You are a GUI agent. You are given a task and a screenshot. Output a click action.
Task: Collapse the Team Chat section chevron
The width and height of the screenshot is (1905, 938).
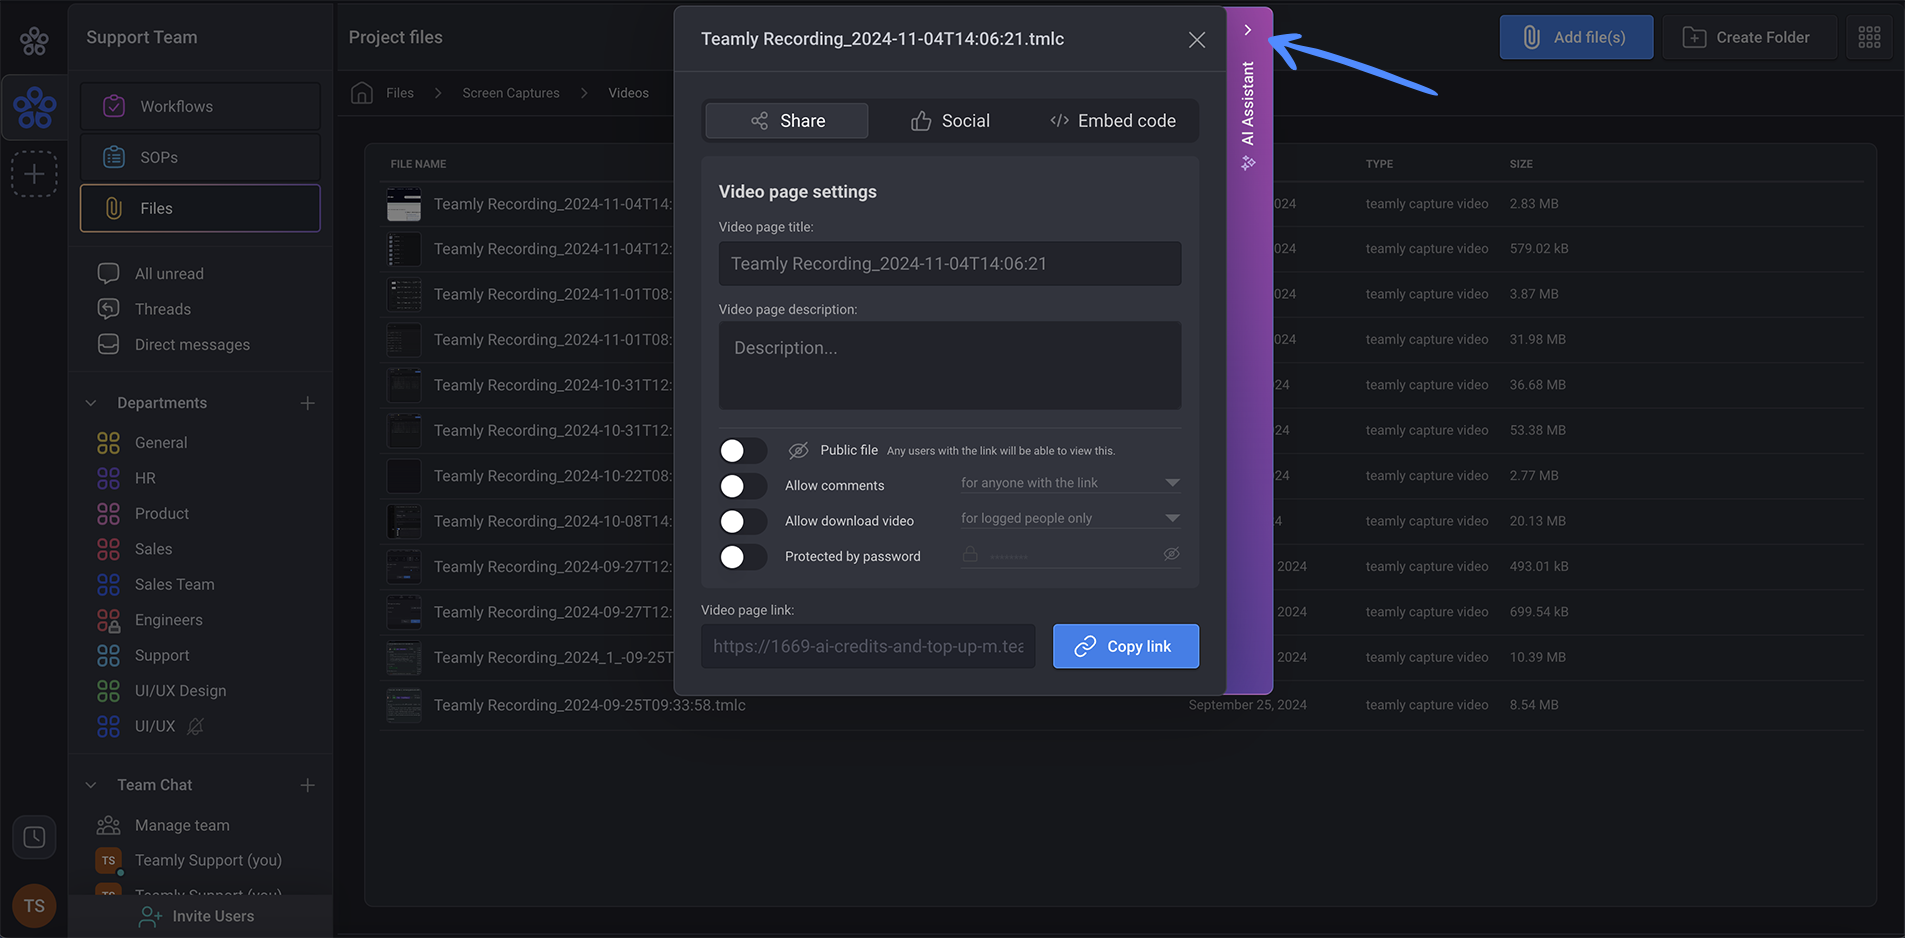91,785
